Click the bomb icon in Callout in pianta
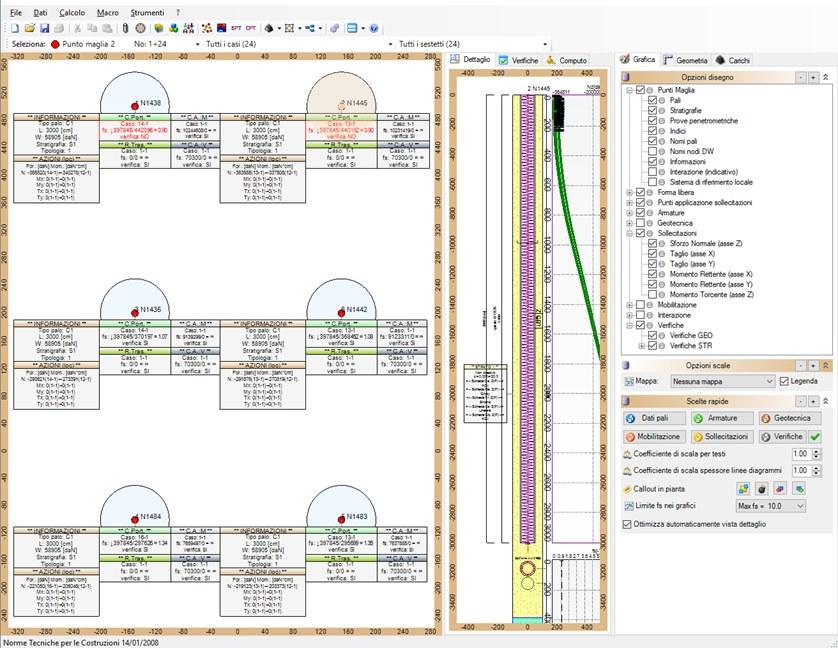The height and width of the screenshot is (648, 838). [x=761, y=489]
